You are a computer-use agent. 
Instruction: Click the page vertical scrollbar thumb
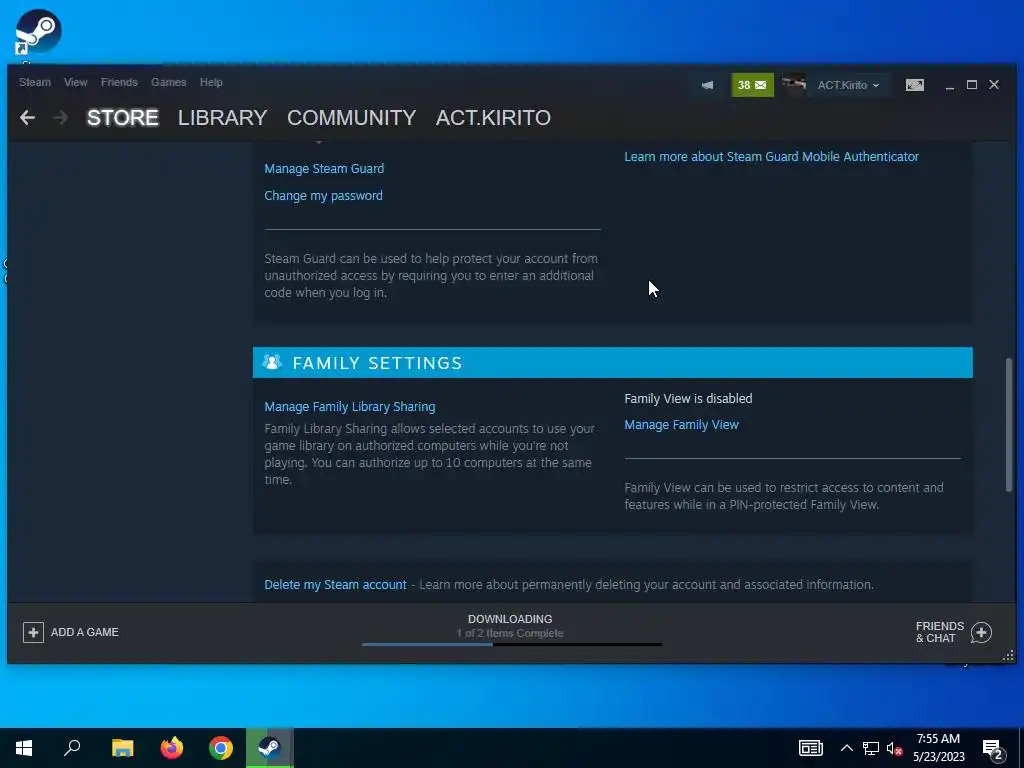tap(1010, 424)
